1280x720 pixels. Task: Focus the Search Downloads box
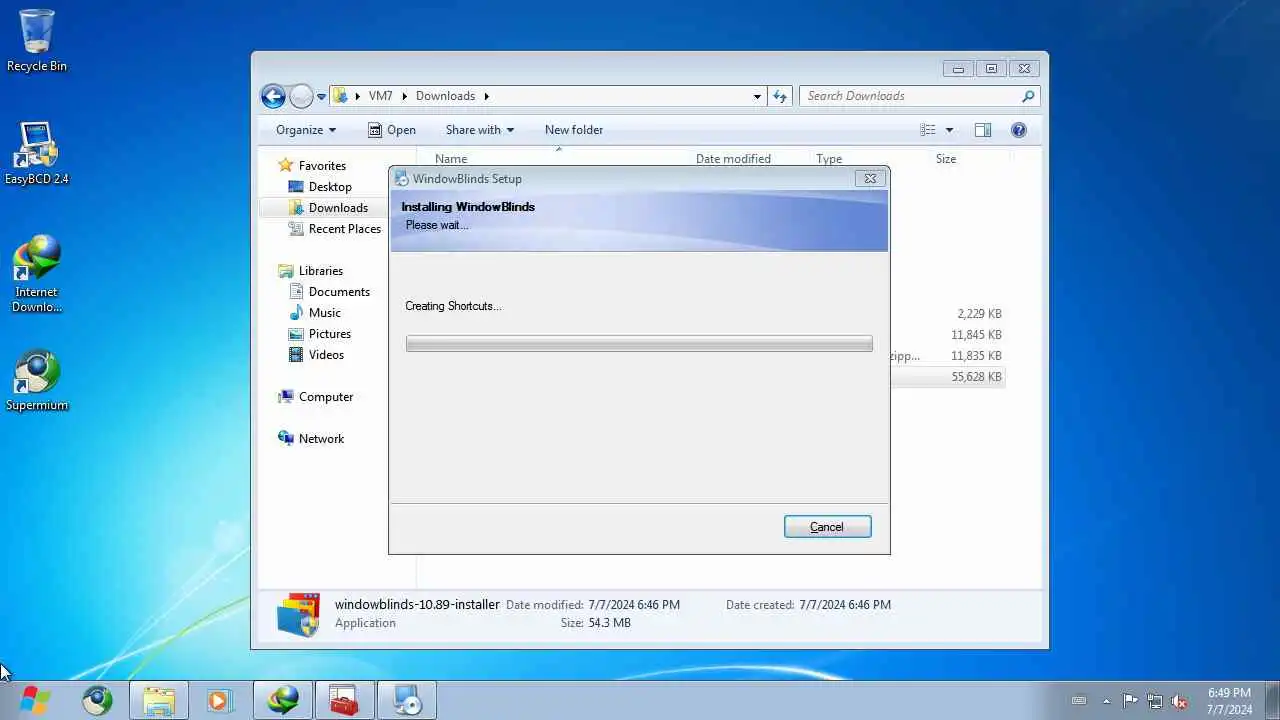pos(912,96)
